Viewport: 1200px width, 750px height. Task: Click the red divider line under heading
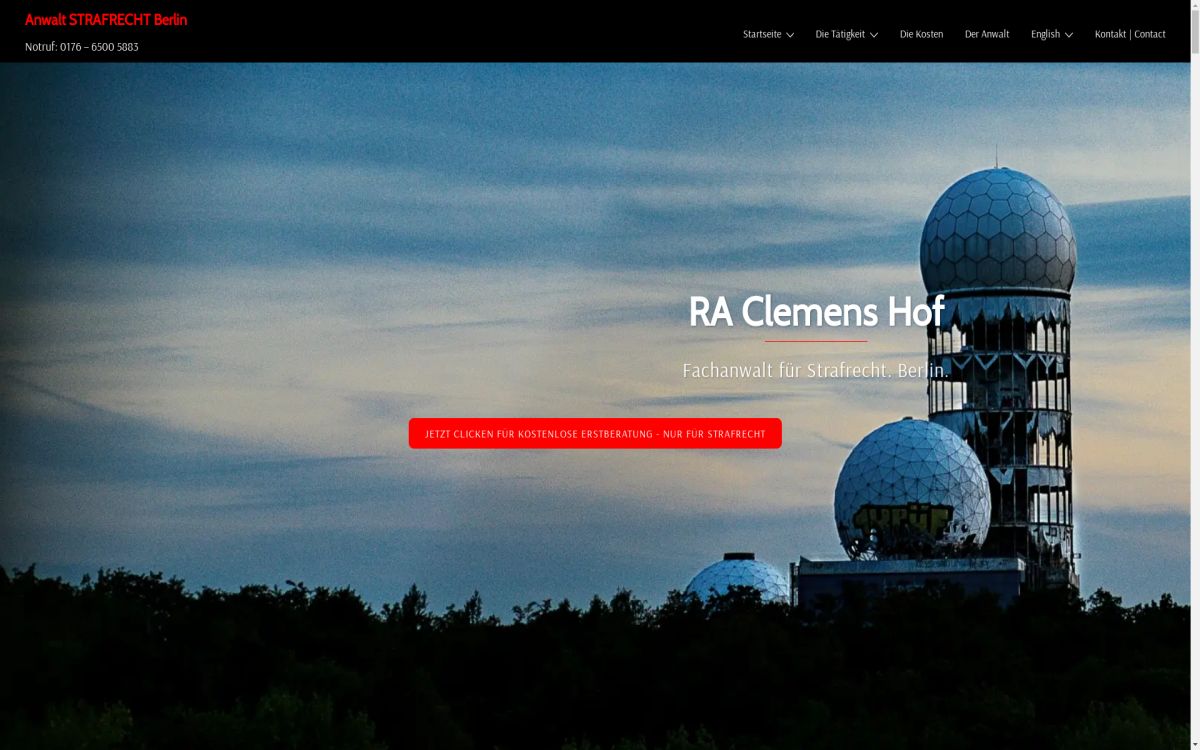(x=815, y=341)
